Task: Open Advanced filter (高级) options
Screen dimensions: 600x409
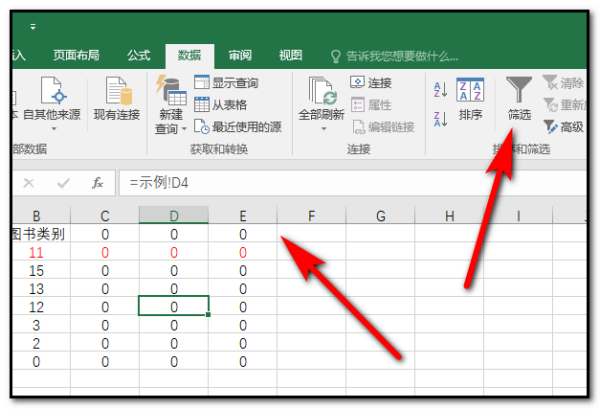Action: pyautogui.click(x=564, y=127)
